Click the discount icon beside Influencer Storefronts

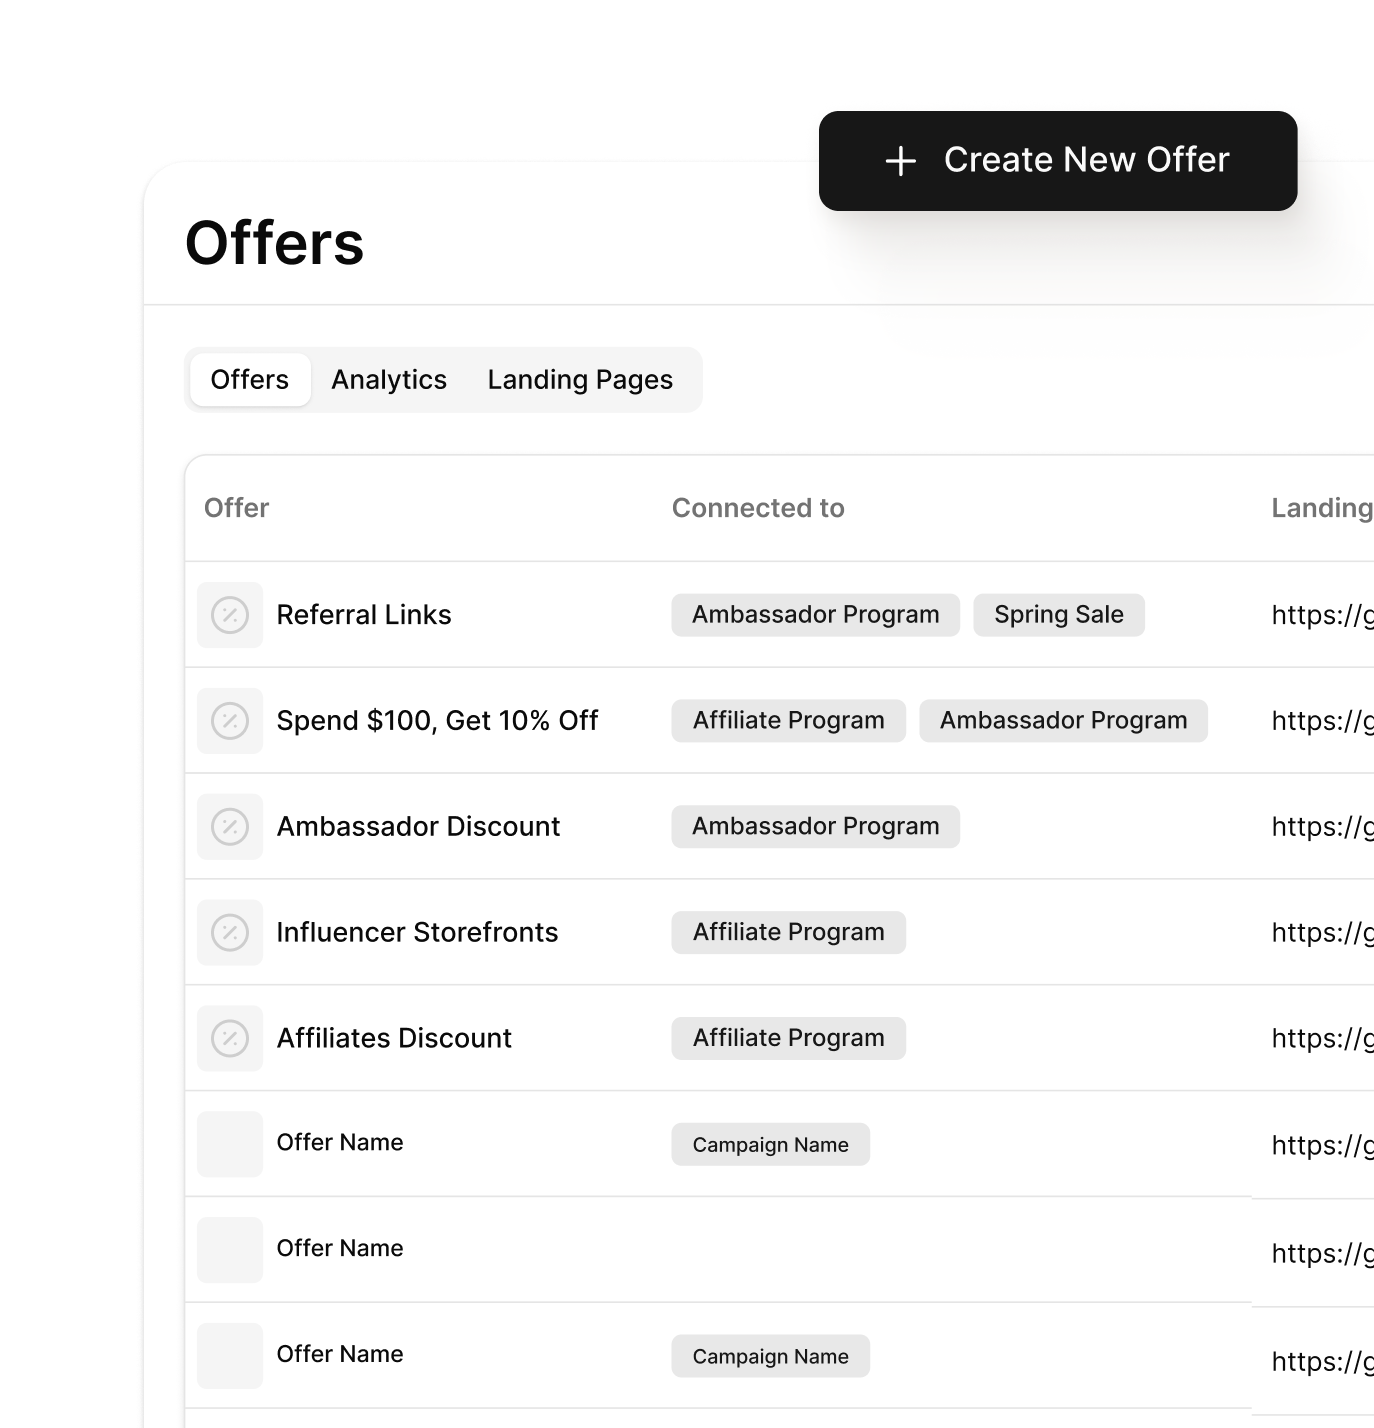tap(230, 933)
